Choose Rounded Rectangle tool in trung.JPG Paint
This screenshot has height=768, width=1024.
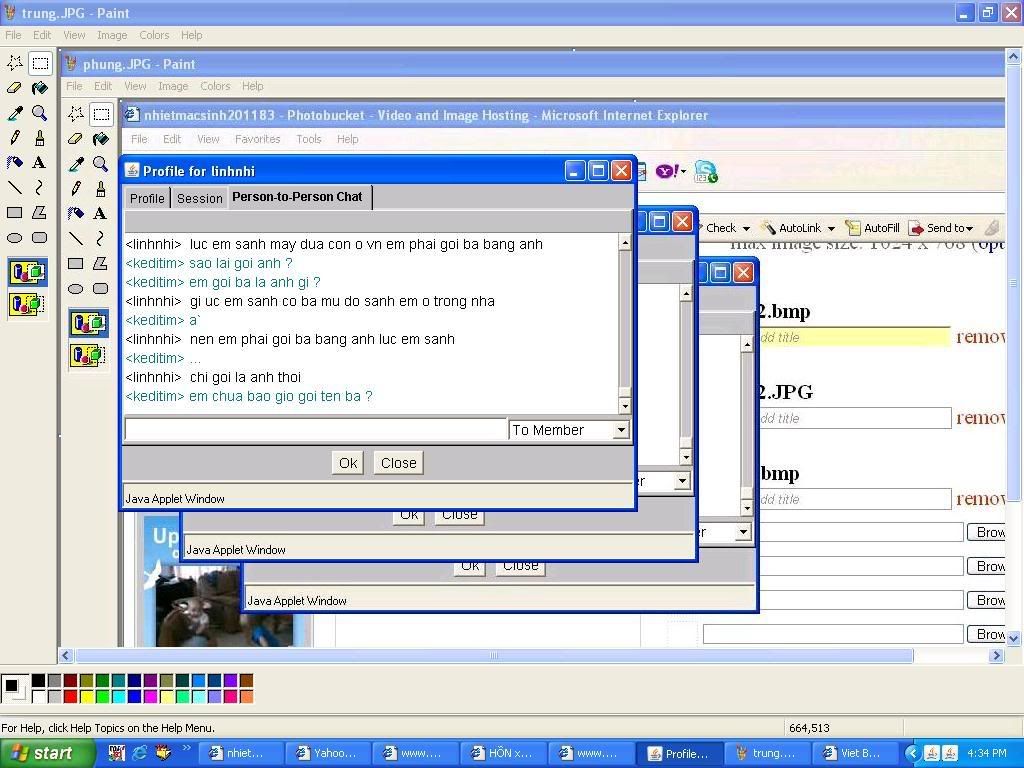pyautogui.click(x=40, y=238)
